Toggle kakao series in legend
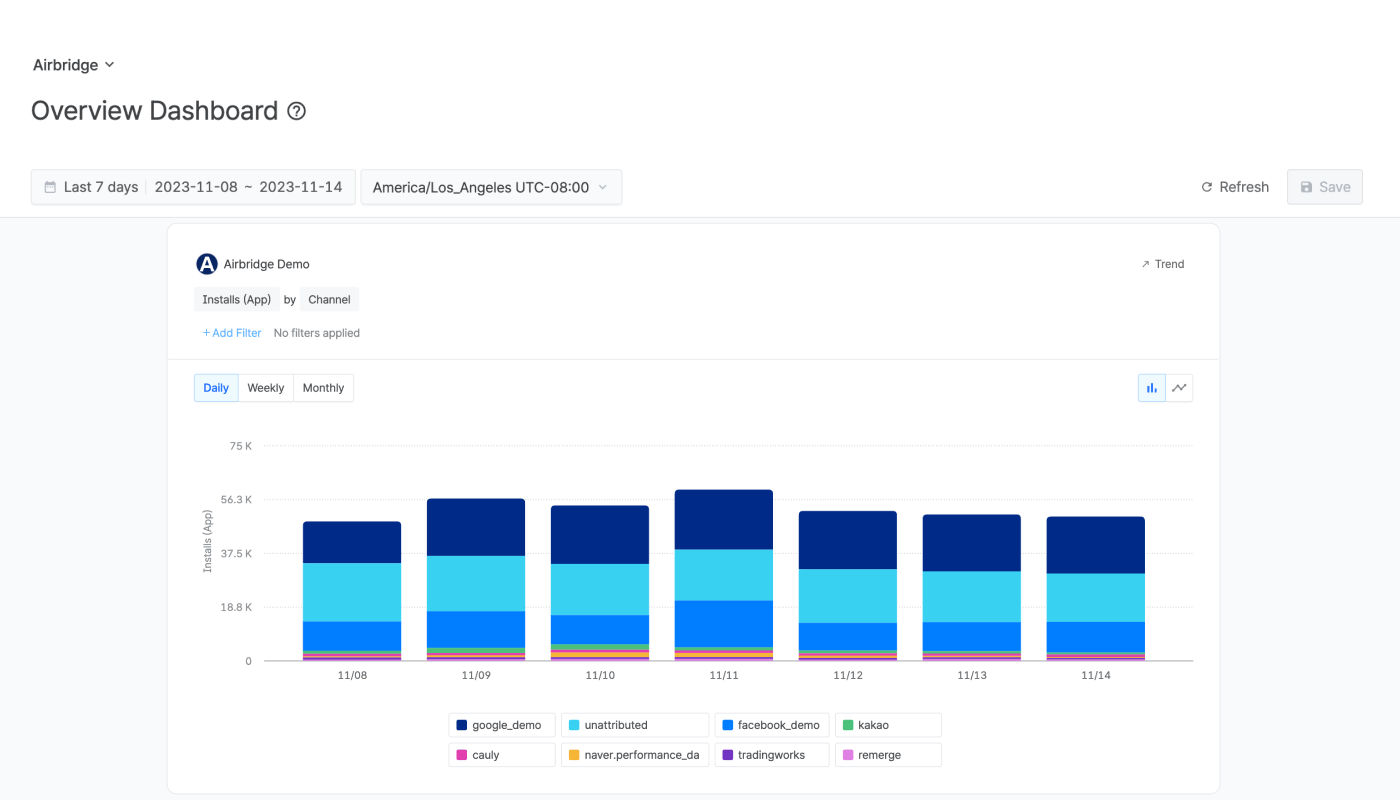 coord(888,725)
